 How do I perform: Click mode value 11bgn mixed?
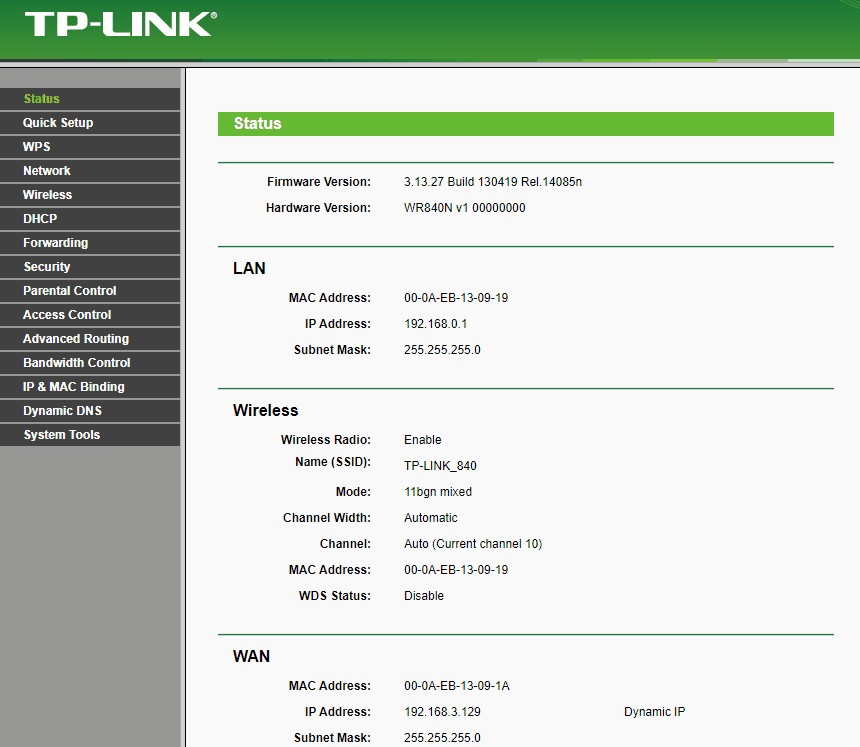coord(438,492)
